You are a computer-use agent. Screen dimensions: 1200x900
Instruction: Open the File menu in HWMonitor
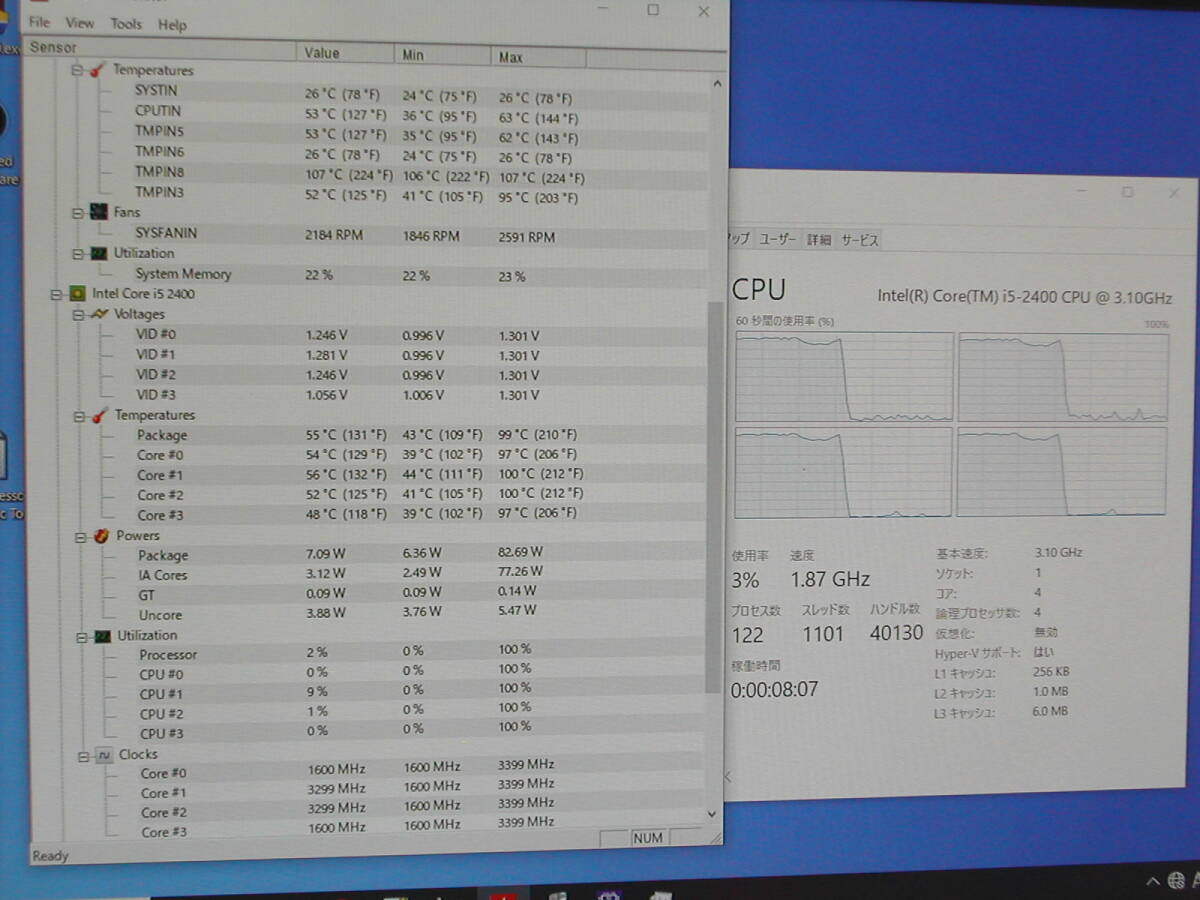click(39, 22)
